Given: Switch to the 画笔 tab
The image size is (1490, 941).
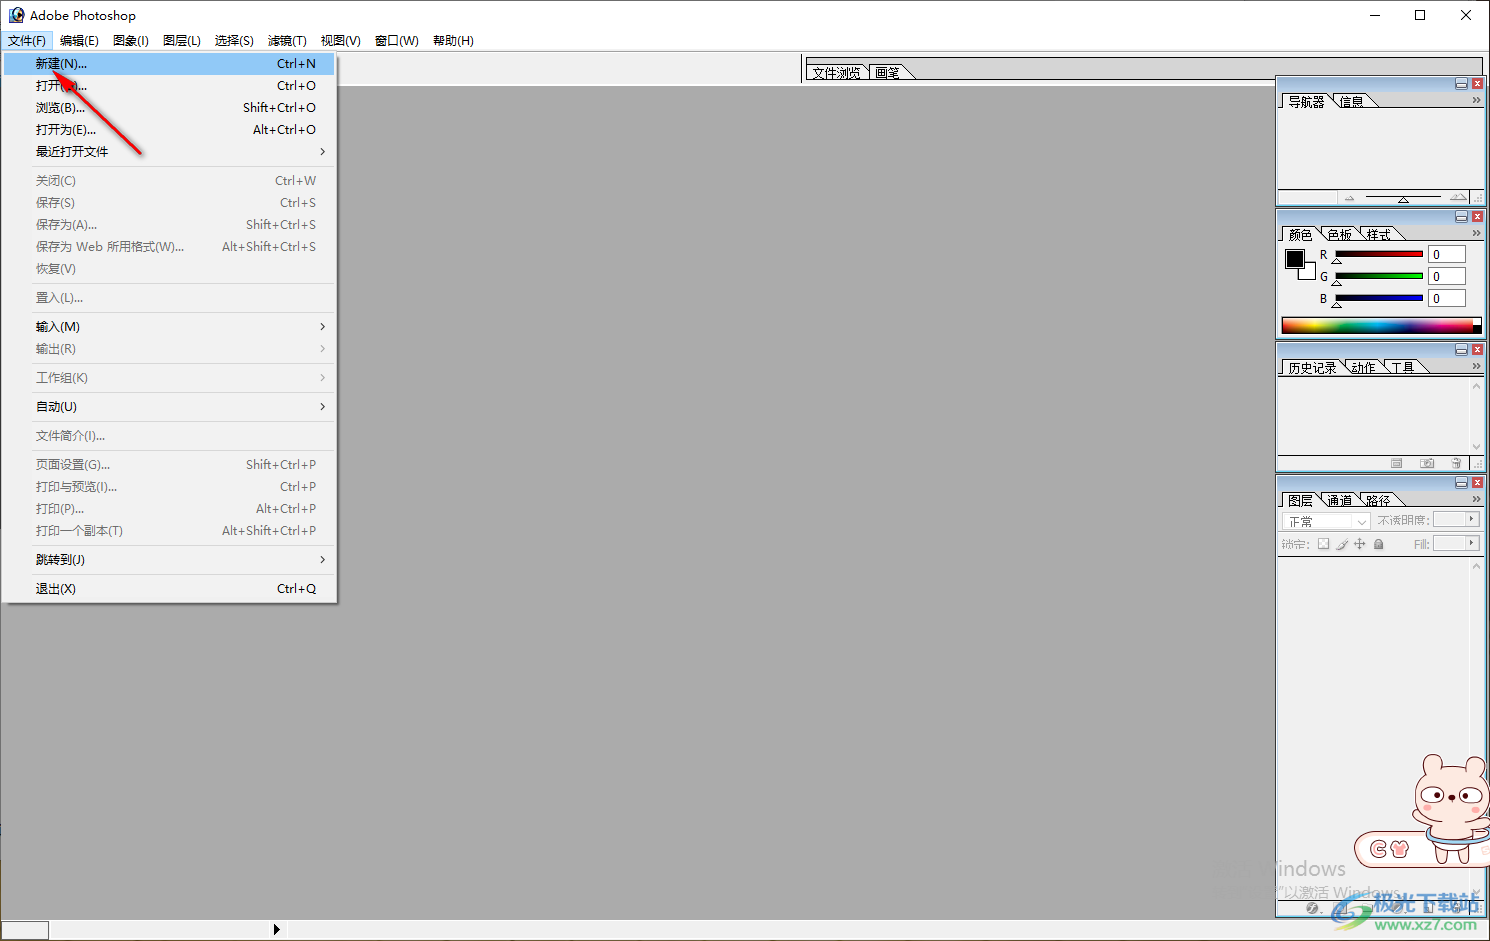Looking at the screenshot, I should pyautogui.click(x=888, y=72).
